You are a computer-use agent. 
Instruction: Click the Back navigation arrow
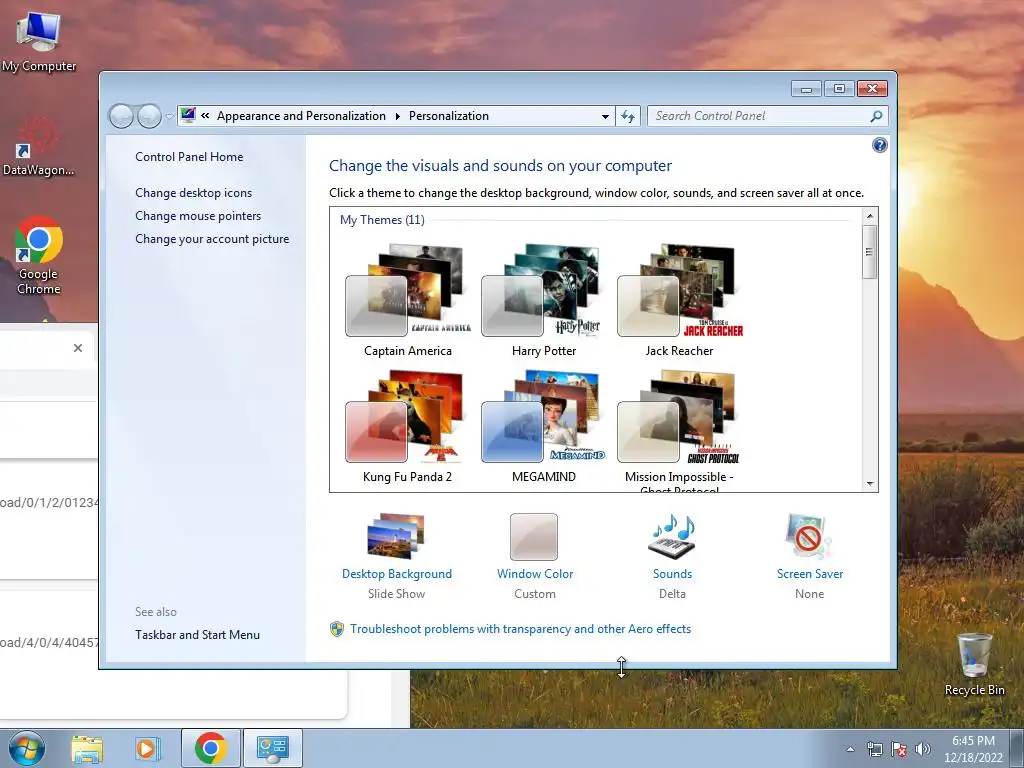121,116
